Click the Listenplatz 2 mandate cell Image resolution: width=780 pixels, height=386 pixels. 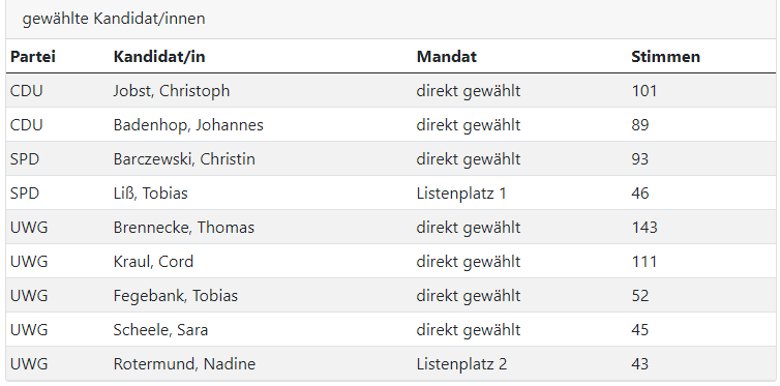click(x=462, y=364)
